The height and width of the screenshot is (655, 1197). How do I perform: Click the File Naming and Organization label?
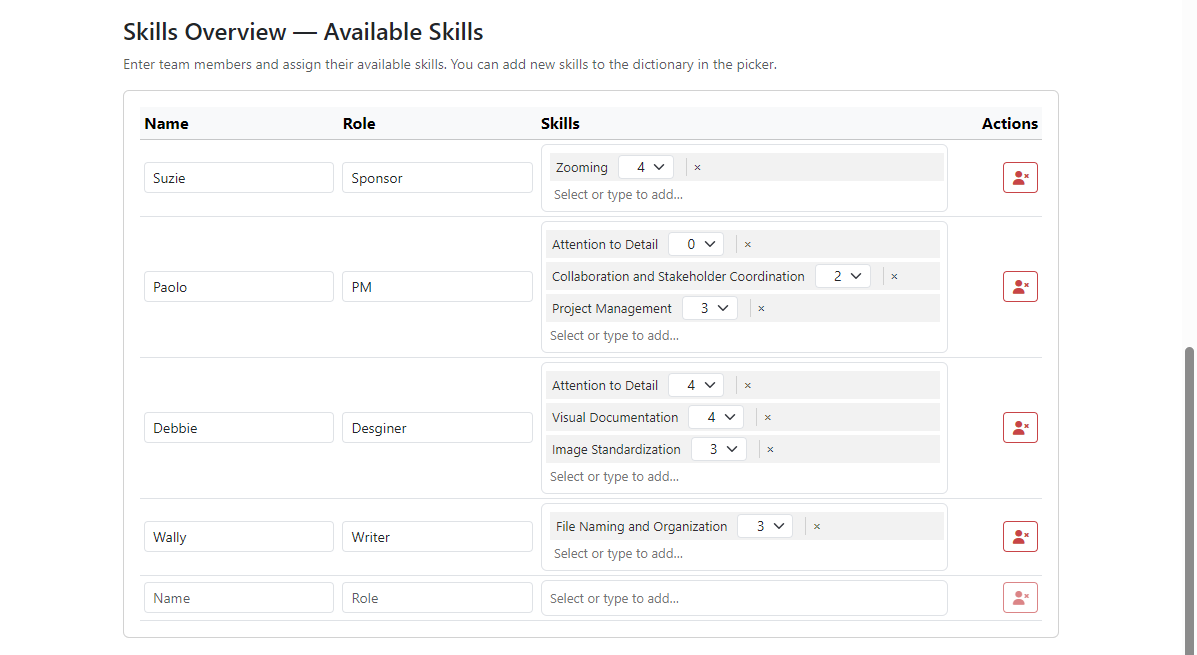[x=641, y=527]
